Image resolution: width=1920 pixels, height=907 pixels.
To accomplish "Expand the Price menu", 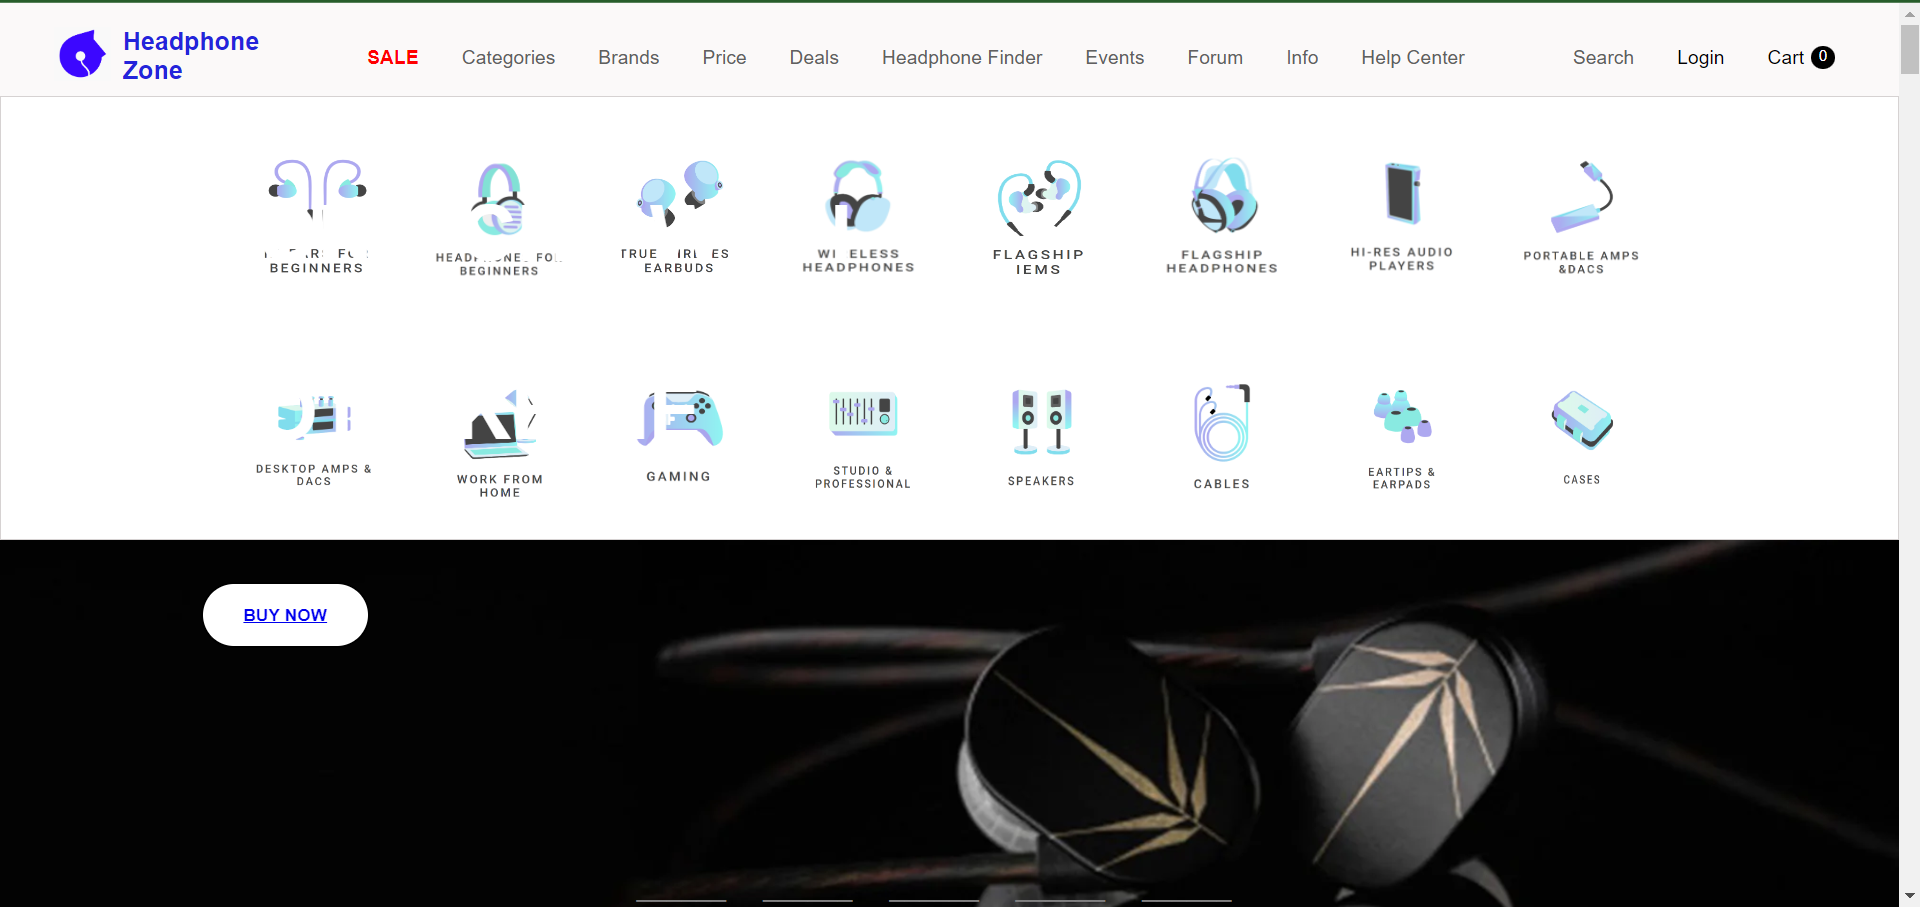I will click(723, 58).
